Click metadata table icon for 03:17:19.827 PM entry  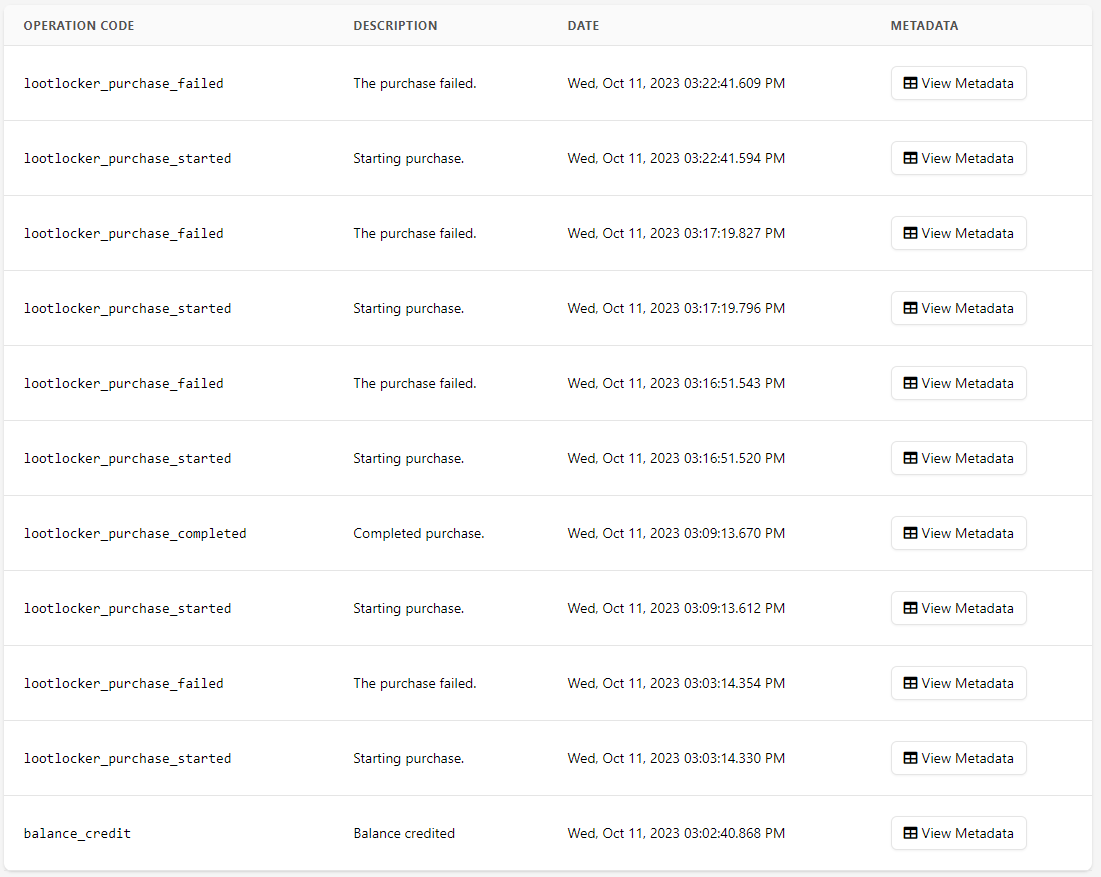[x=910, y=233]
